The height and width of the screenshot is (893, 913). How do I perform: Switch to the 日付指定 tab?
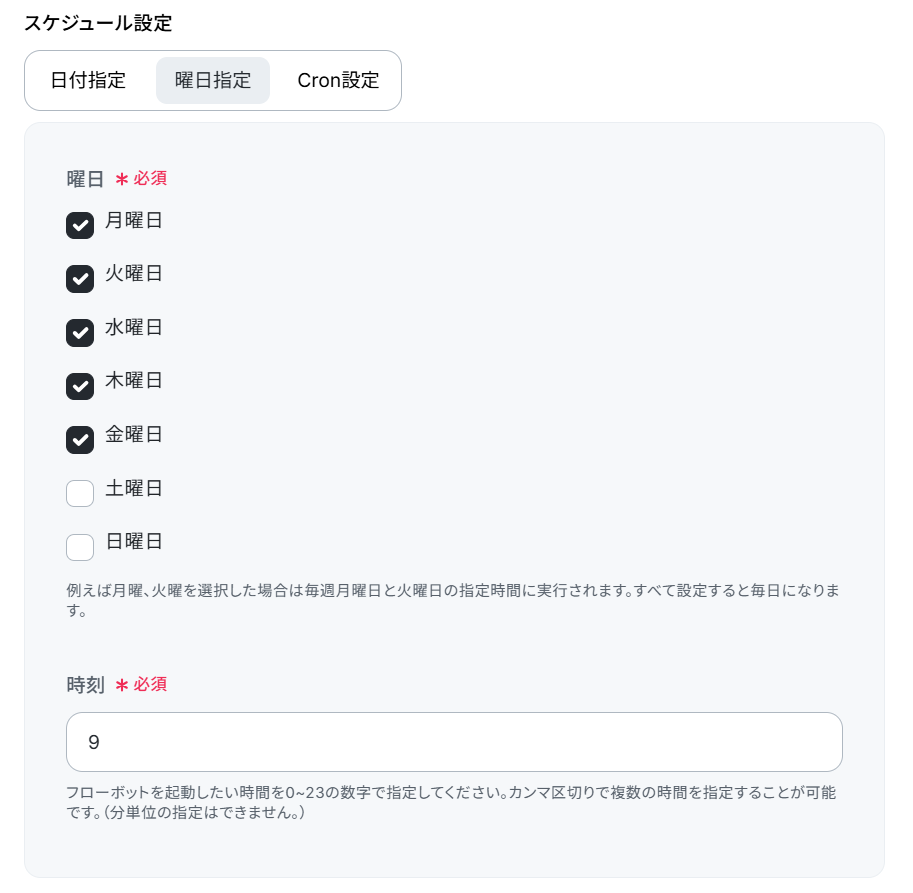click(89, 80)
